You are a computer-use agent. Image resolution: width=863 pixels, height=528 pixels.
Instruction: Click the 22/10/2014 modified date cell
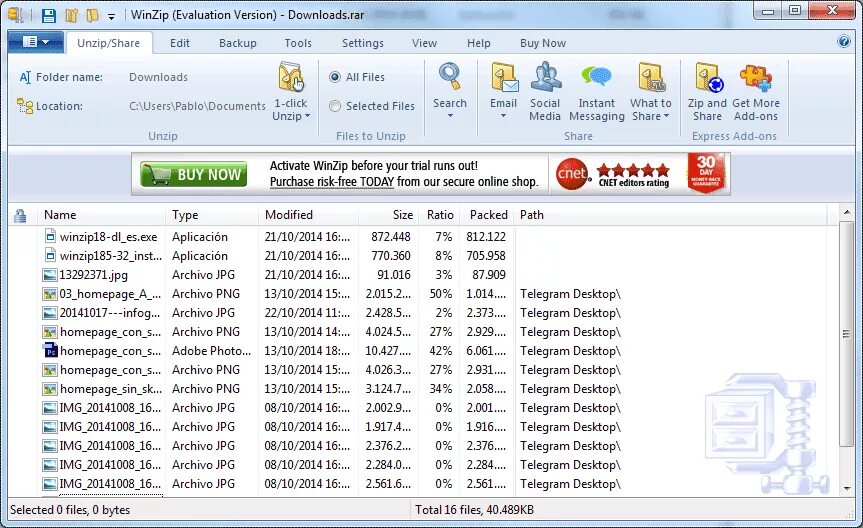tap(307, 313)
